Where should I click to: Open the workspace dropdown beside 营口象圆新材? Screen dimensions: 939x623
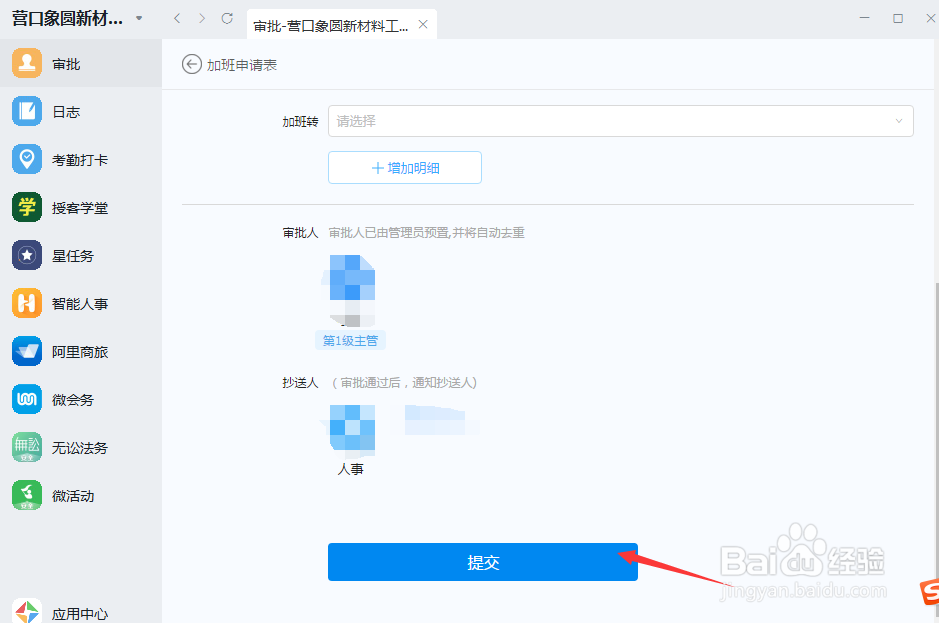[139, 17]
